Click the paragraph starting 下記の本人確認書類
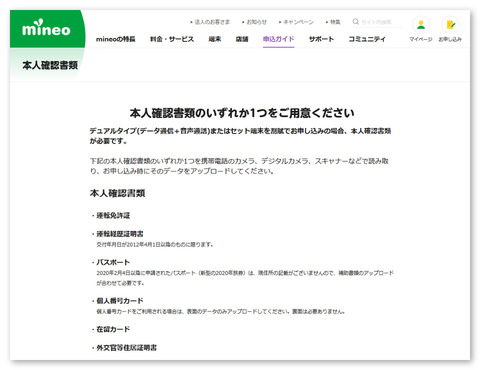Image resolution: width=480 pixels, height=370 pixels. coord(239,166)
